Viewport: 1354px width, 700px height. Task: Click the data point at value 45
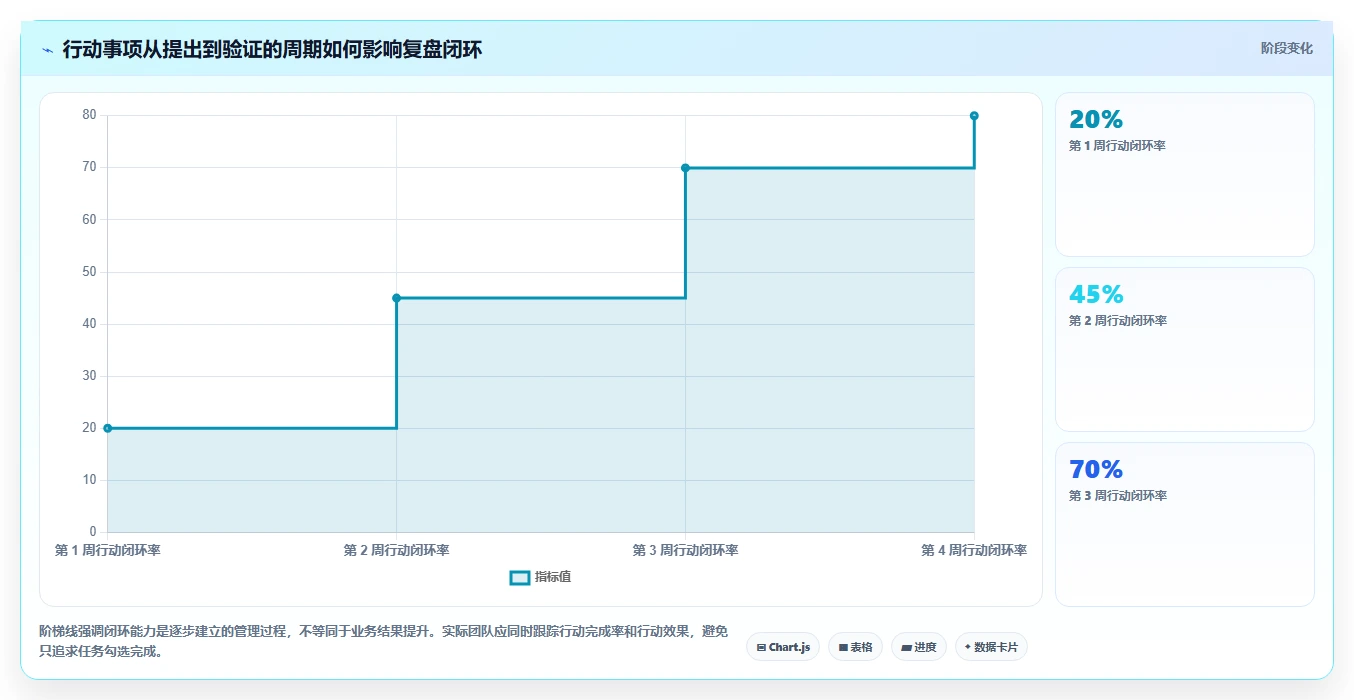(396, 298)
